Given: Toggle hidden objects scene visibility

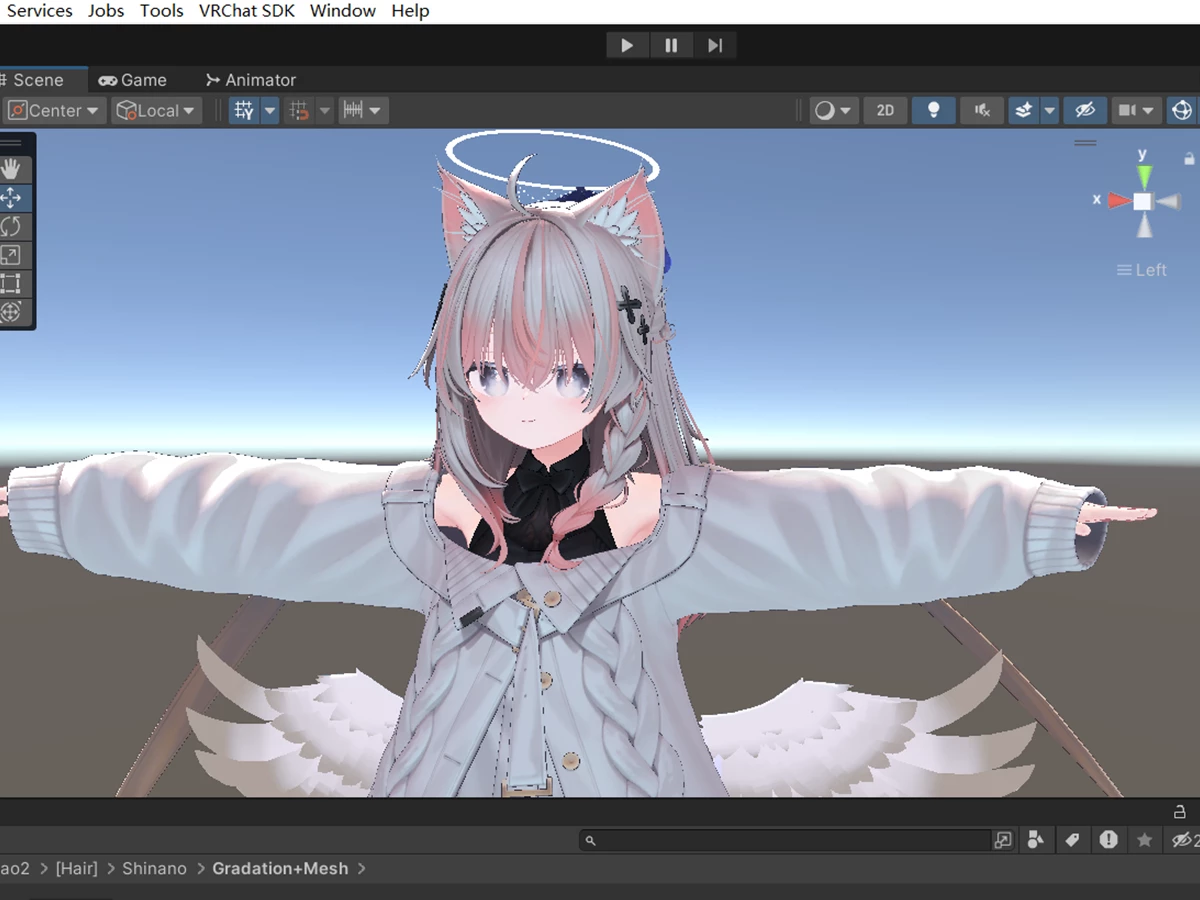Looking at the screenshot, I should [1085, 111].
